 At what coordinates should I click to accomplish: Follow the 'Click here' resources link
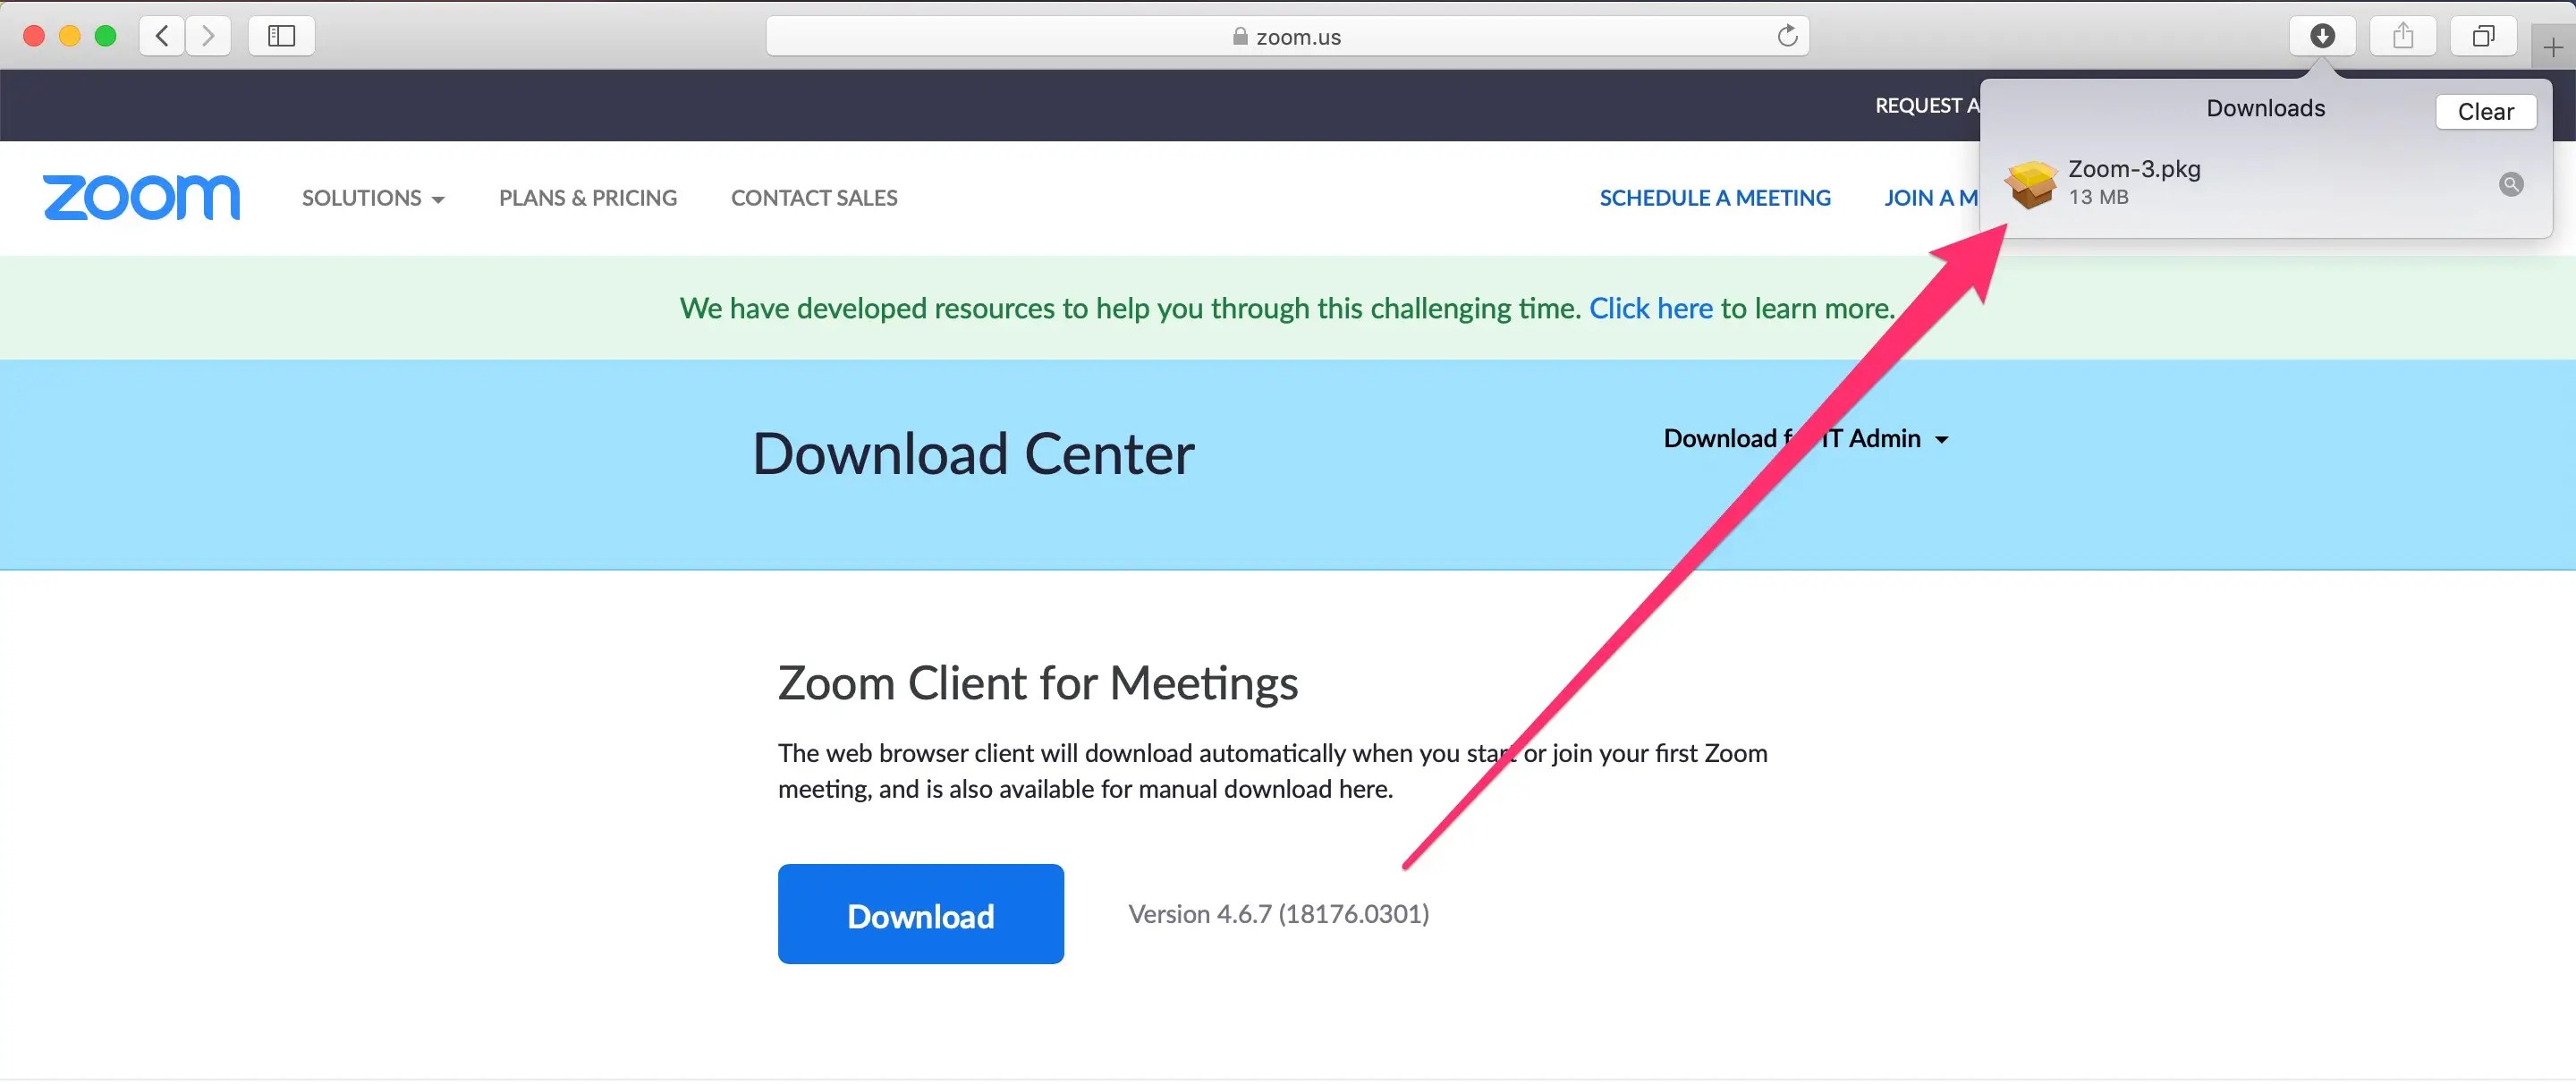pos(1650,308)
